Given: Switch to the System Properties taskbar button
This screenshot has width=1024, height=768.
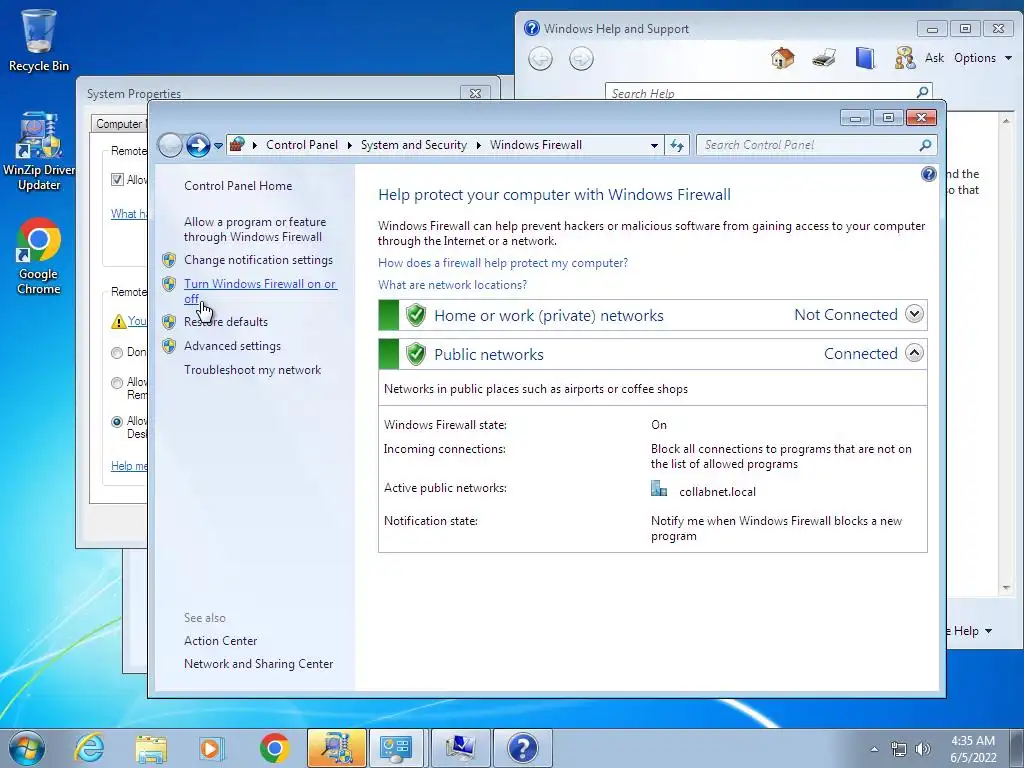Looking at the screenshot, I should 460,748.
